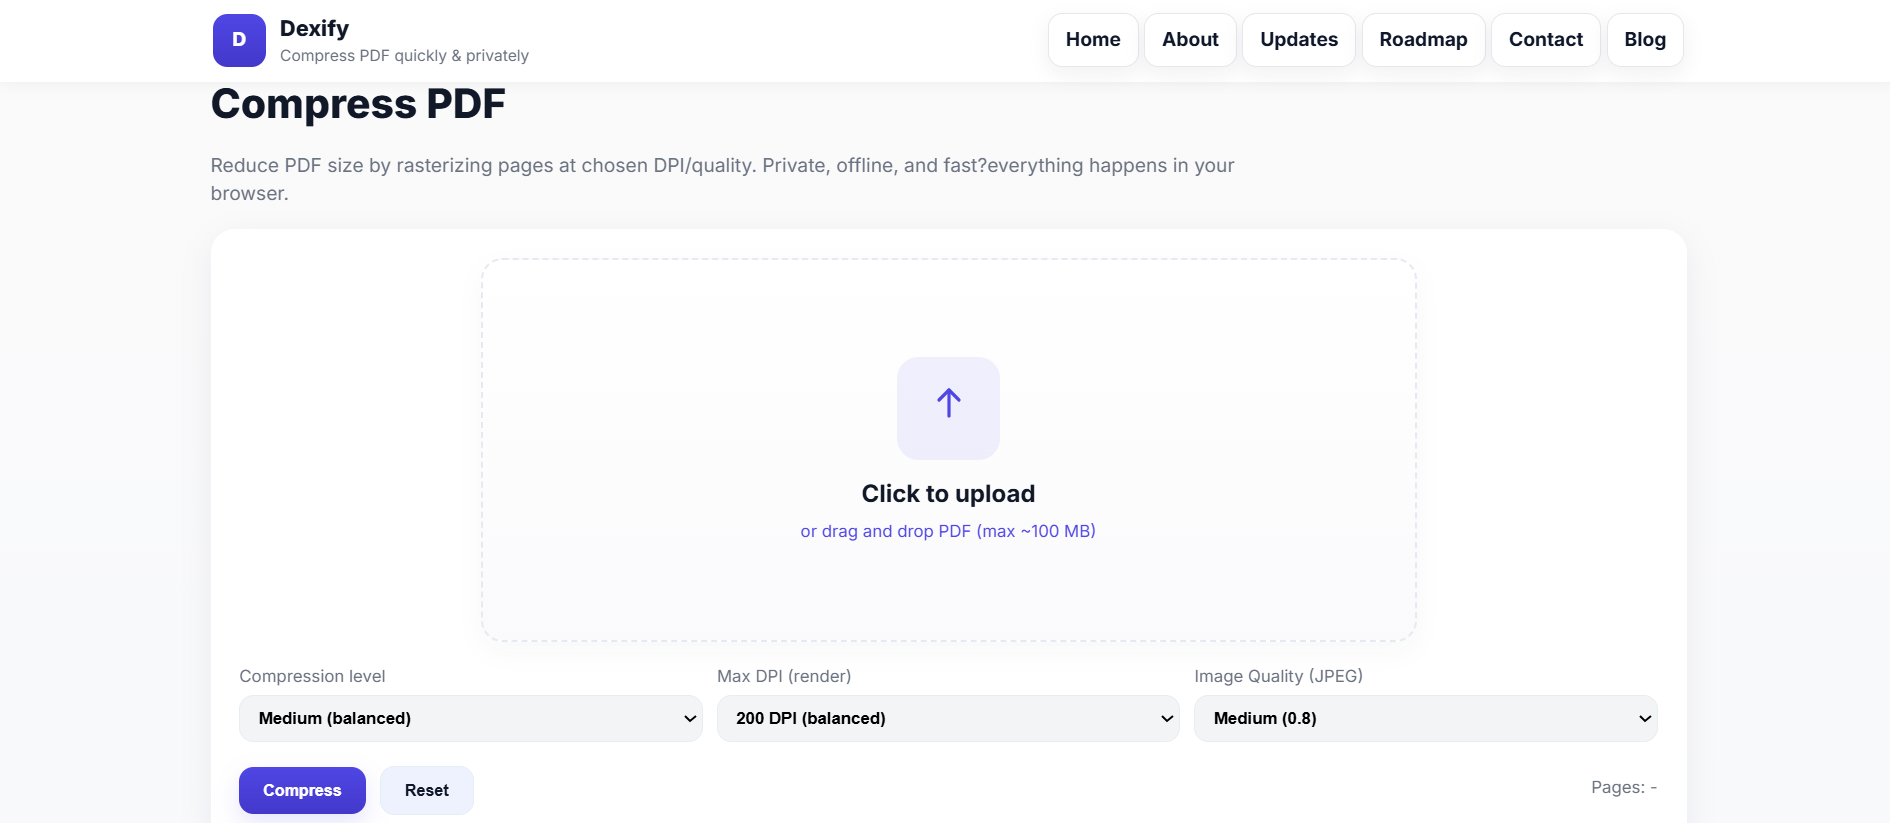Open the About page
Viewport: 1890px width, 823px height.
click(x=1189, y=39)
